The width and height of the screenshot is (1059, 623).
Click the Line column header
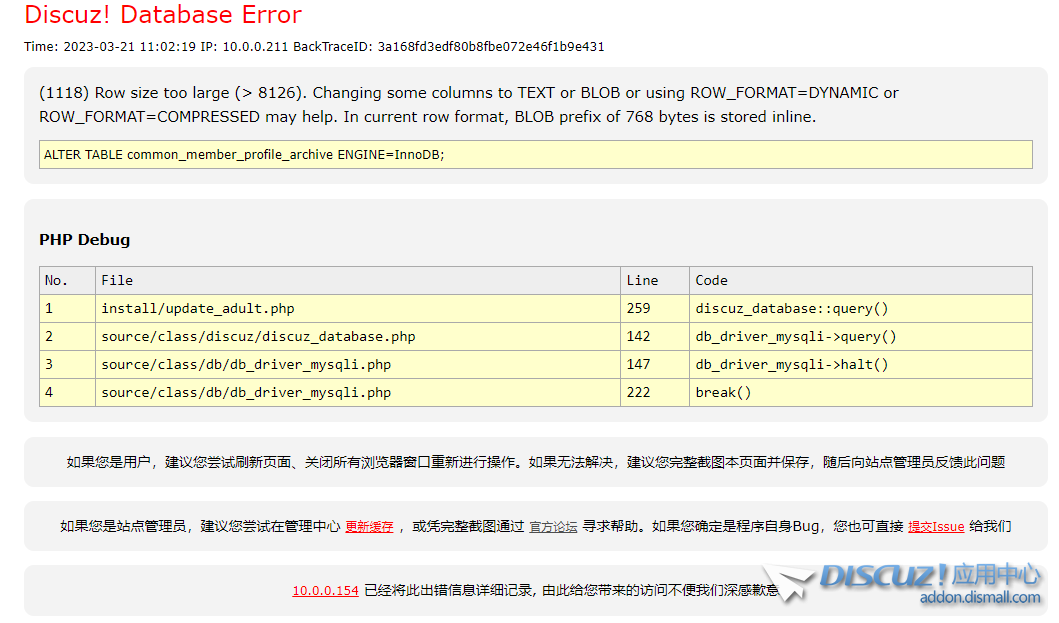click(641, 281)
